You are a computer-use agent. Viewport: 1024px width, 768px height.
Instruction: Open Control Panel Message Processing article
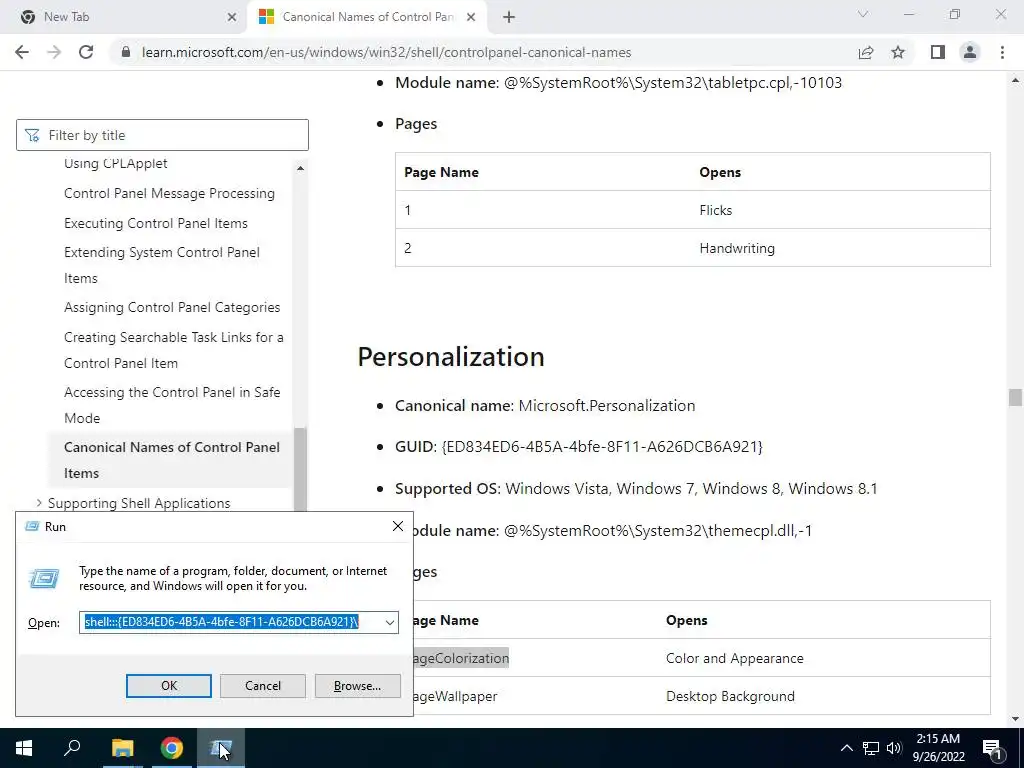point(169,193)
